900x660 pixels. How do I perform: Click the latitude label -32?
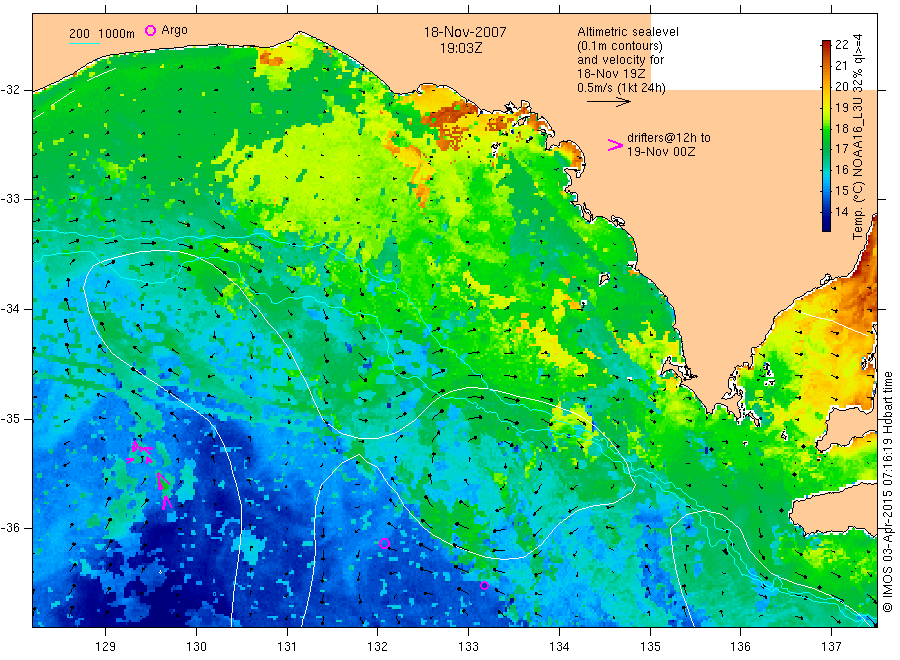click(10, 90)
